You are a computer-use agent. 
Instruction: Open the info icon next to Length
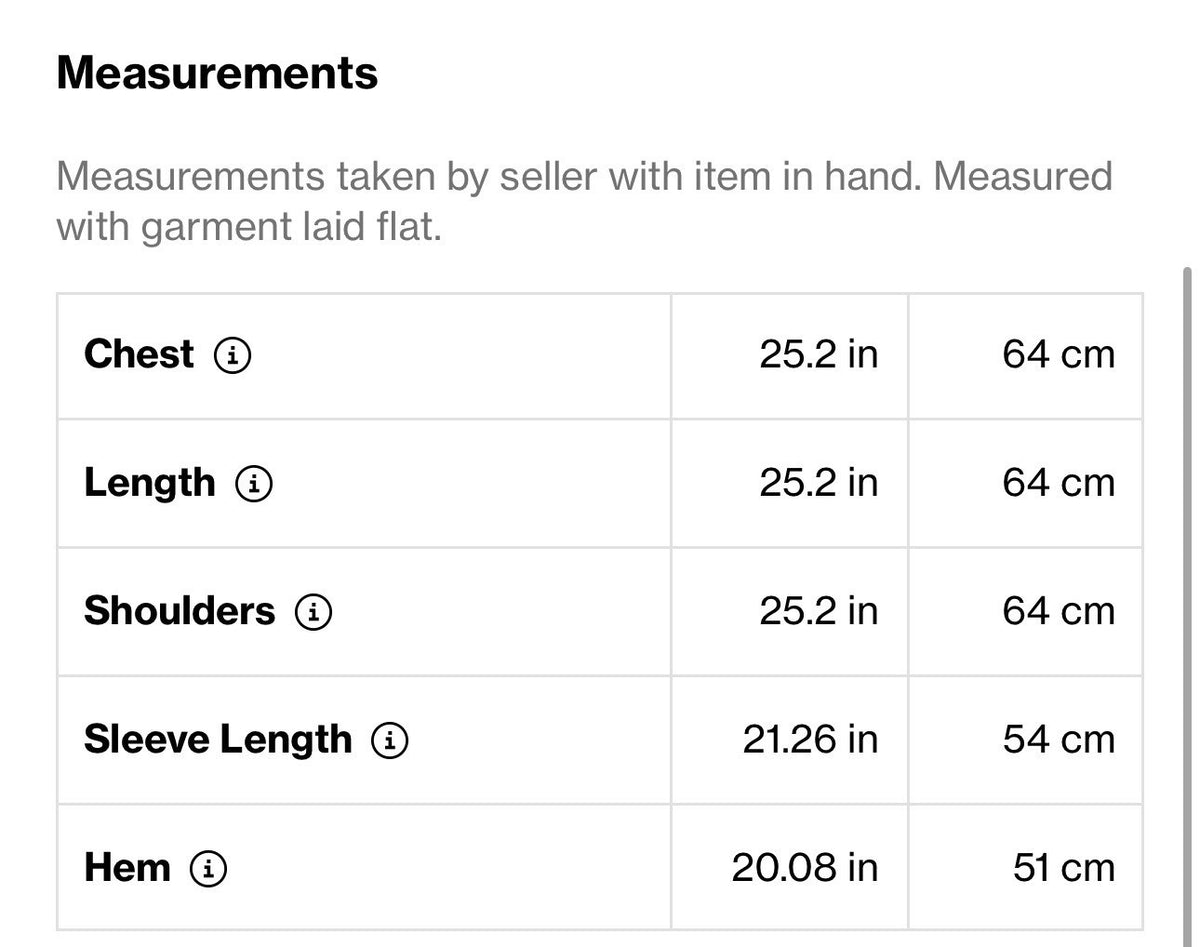[x=254, y=484]
